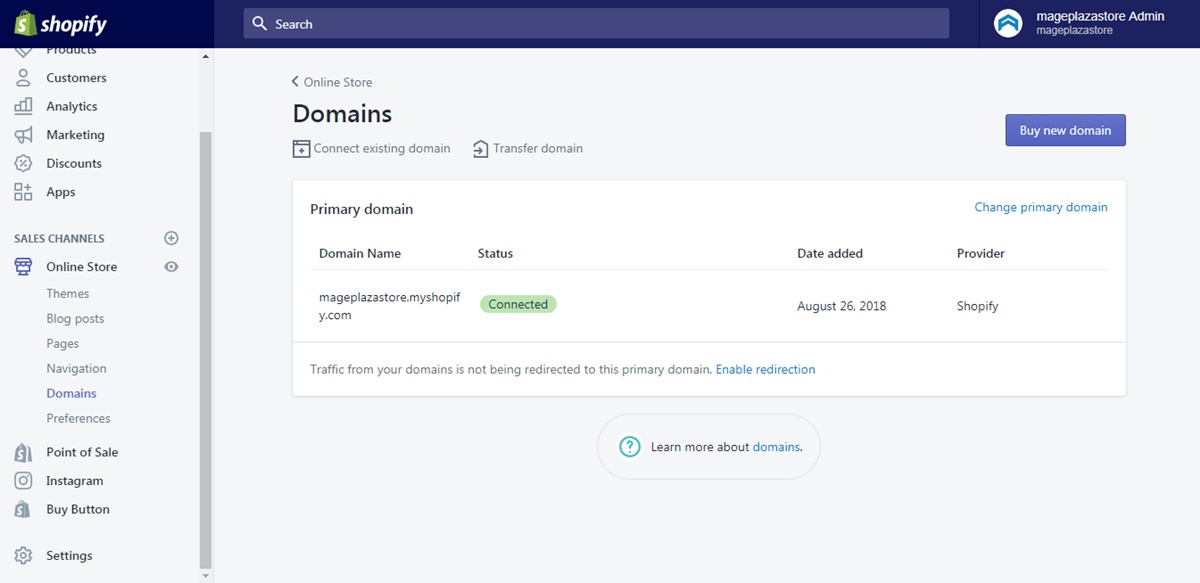This screenshot has width=1200, height=583.
Task: Click the Connect existing domain link
Action: point(382,149)
